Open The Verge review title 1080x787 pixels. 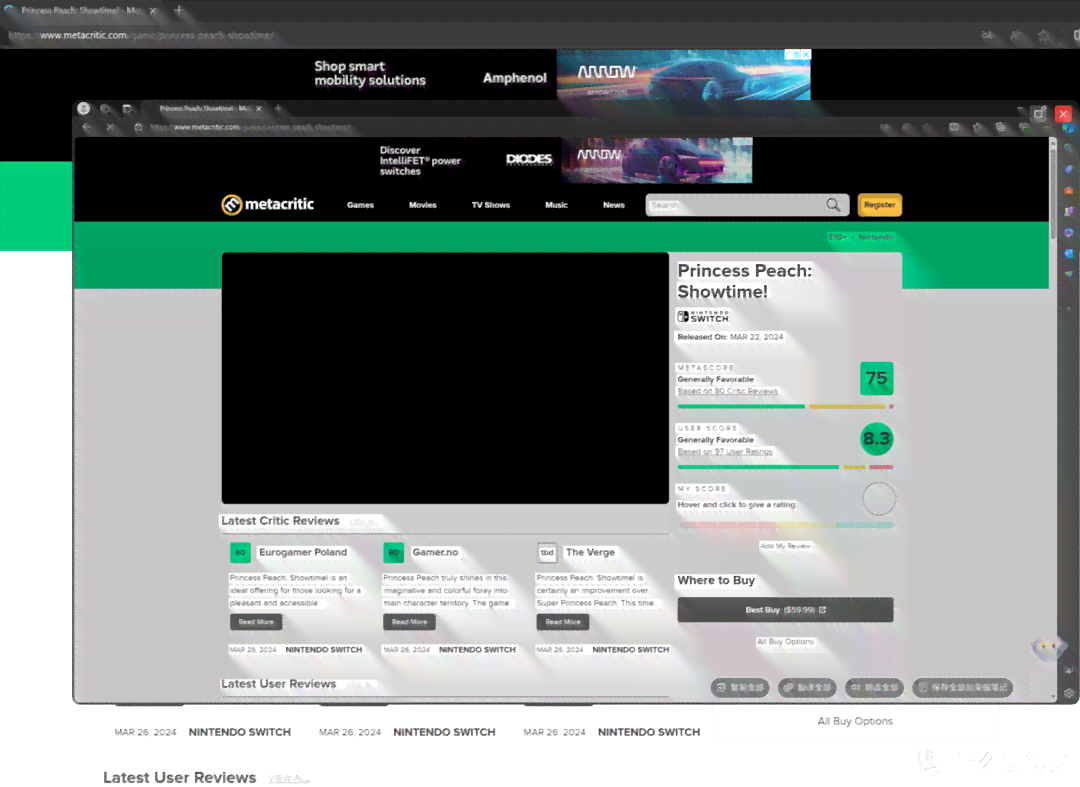pos(590,552)
